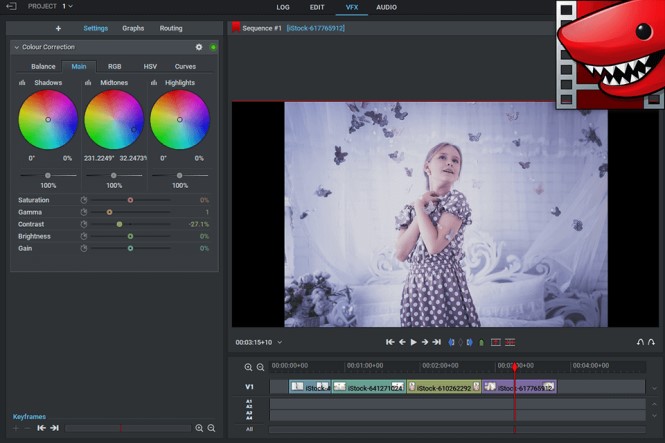Image resolution: width=665 pixels, height=443 pixels.
Task: Click the Saturation slider handle
Action: [x=130, y=200]
